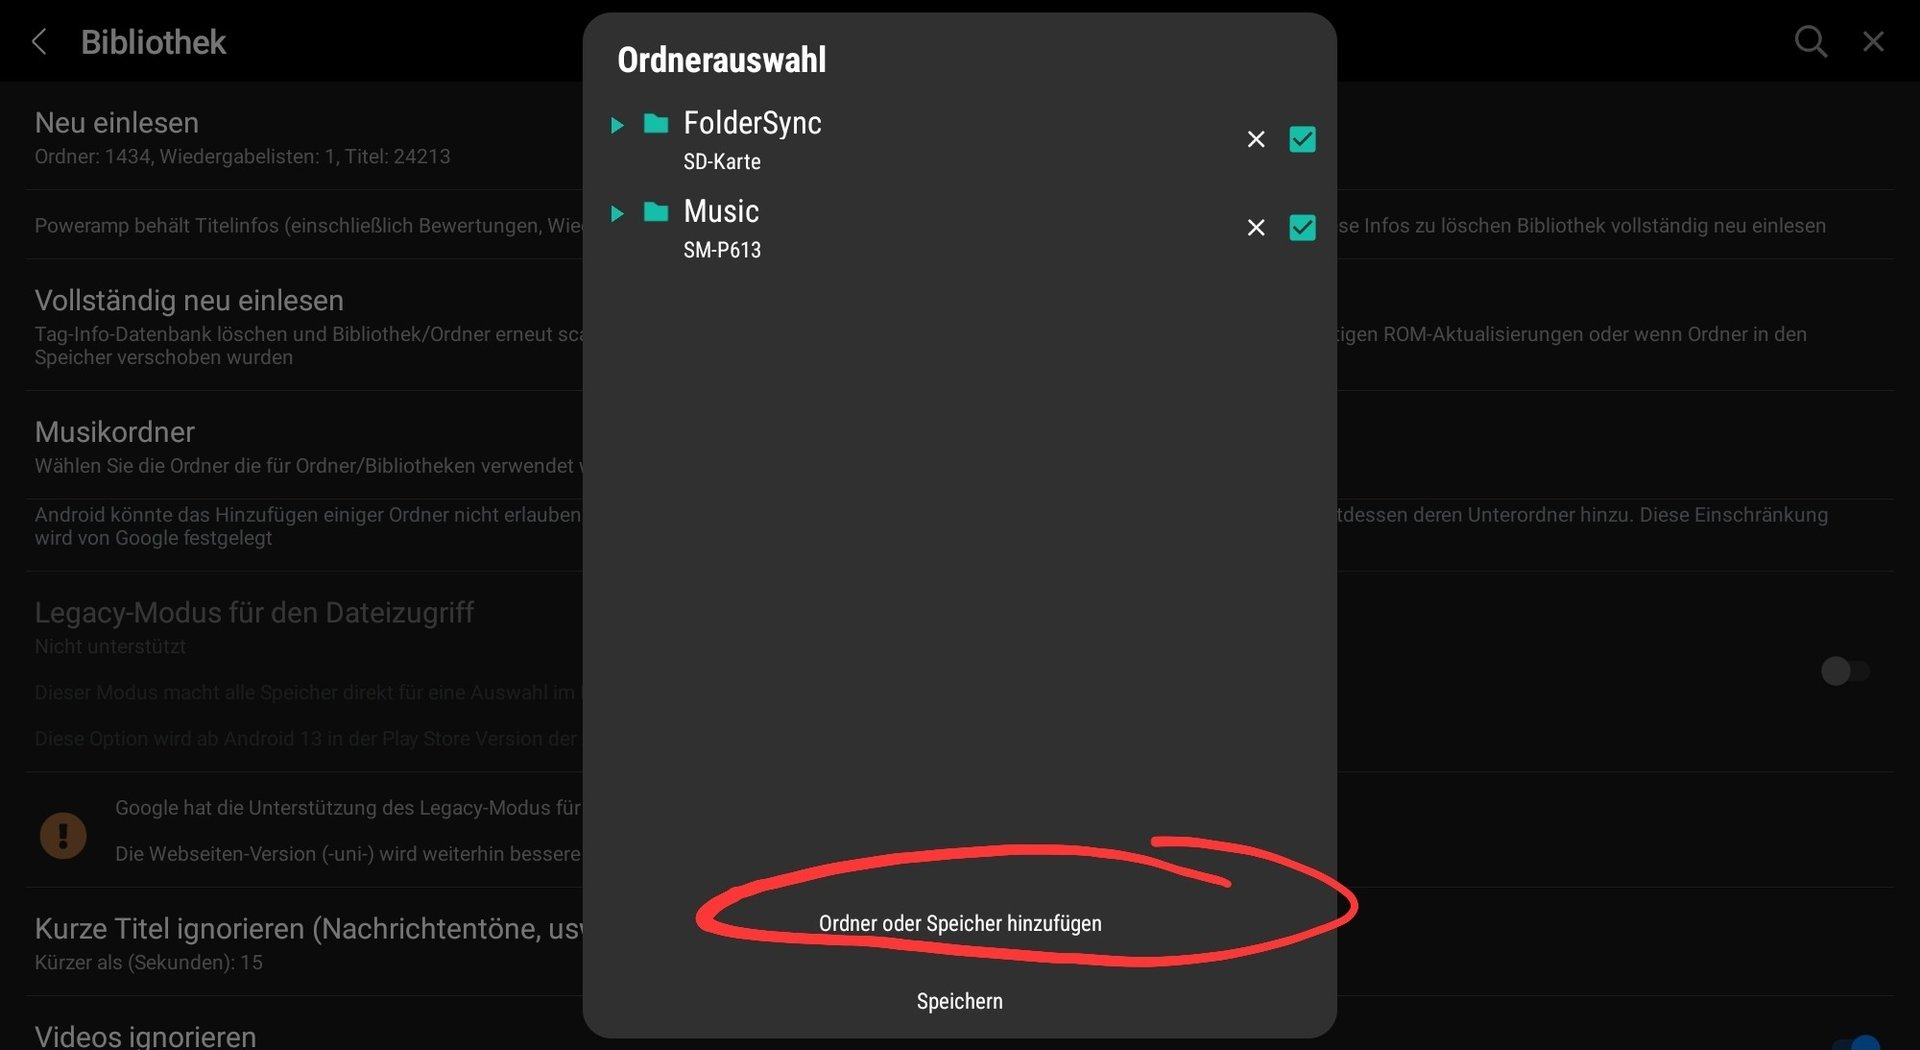Image resolution: width=1920 pixels, height=1050 pixels.
Task: Uncheck the Music folder checkbox
Action: [1302, 228]
